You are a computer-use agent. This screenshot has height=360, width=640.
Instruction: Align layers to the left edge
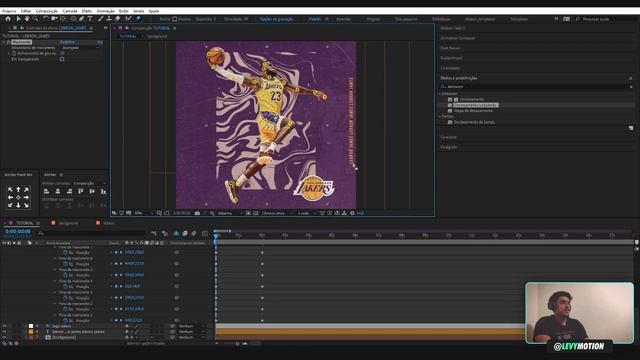click(47, 191)
